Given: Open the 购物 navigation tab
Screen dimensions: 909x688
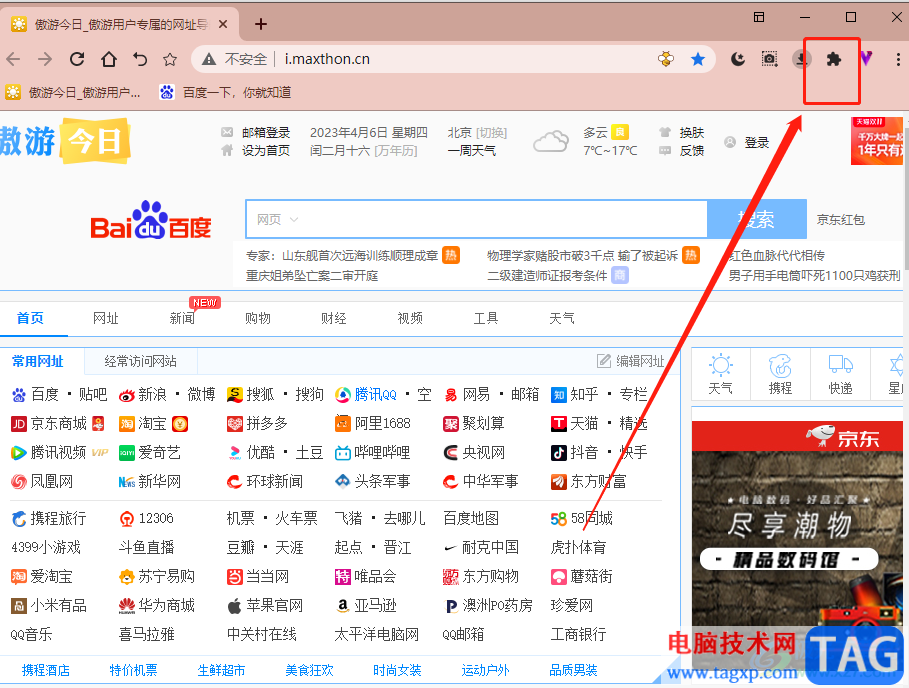Looking at the screenshot, I should click(x=258, y=318).
